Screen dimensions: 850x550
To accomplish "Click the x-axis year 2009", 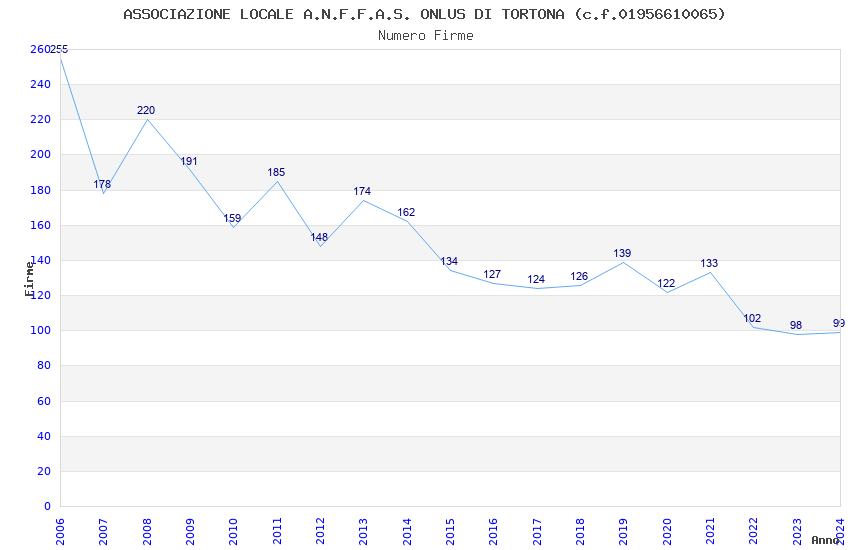I will click(190, 532).
